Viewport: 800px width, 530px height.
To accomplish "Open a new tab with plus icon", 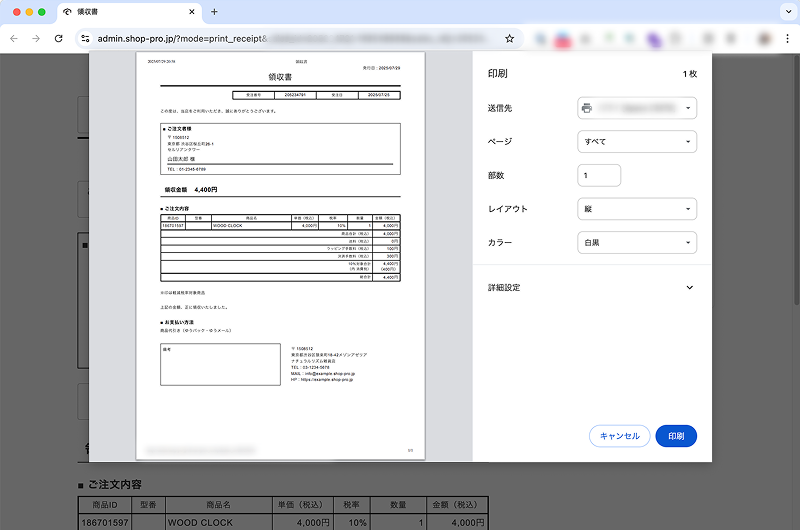I will [214, 12].
